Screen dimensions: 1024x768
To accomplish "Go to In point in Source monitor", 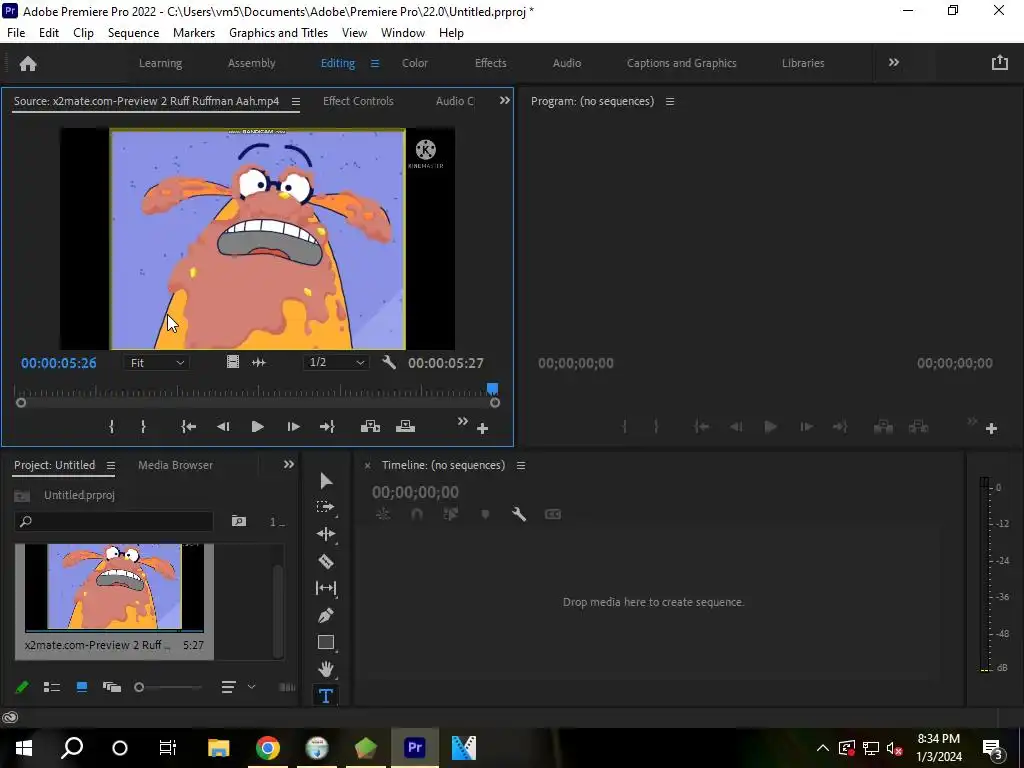I will 188,427.
